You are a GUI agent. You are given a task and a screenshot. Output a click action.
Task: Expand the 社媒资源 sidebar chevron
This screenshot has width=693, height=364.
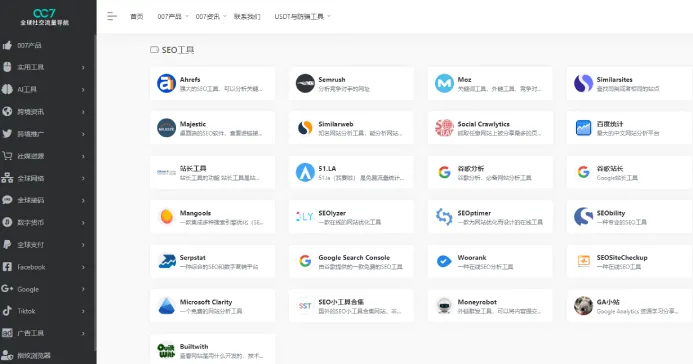(83, 156)
